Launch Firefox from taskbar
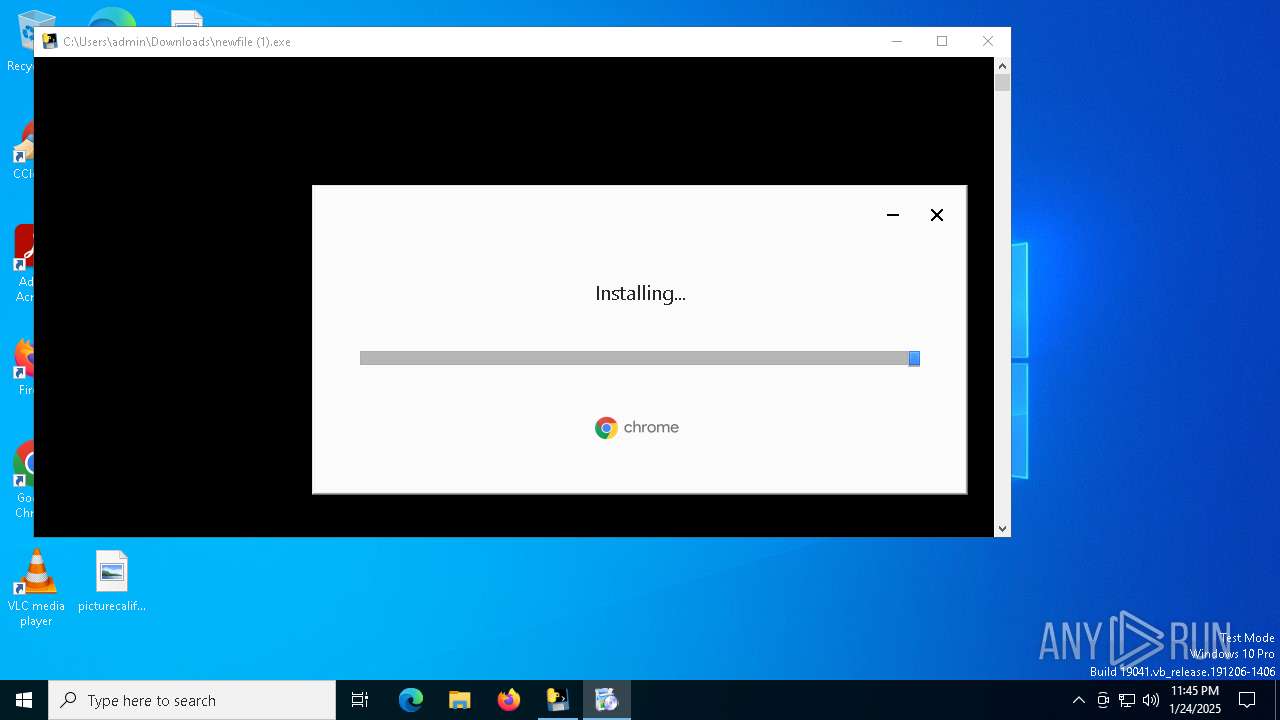 coord(509,700)
